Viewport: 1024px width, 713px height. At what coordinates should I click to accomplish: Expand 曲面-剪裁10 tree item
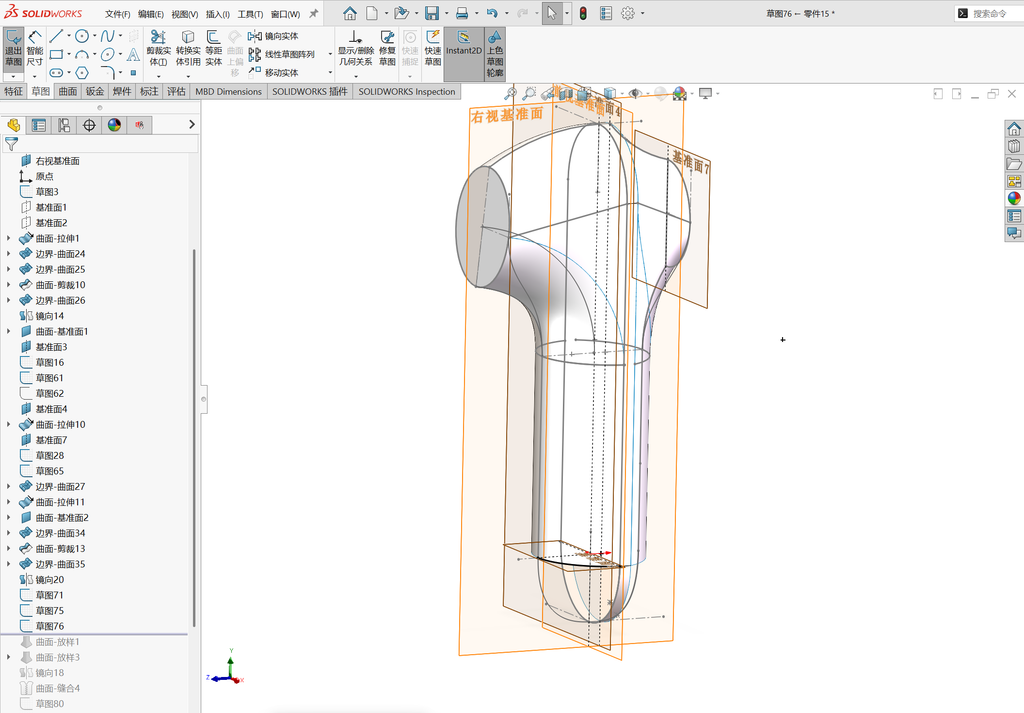point(8,285)
